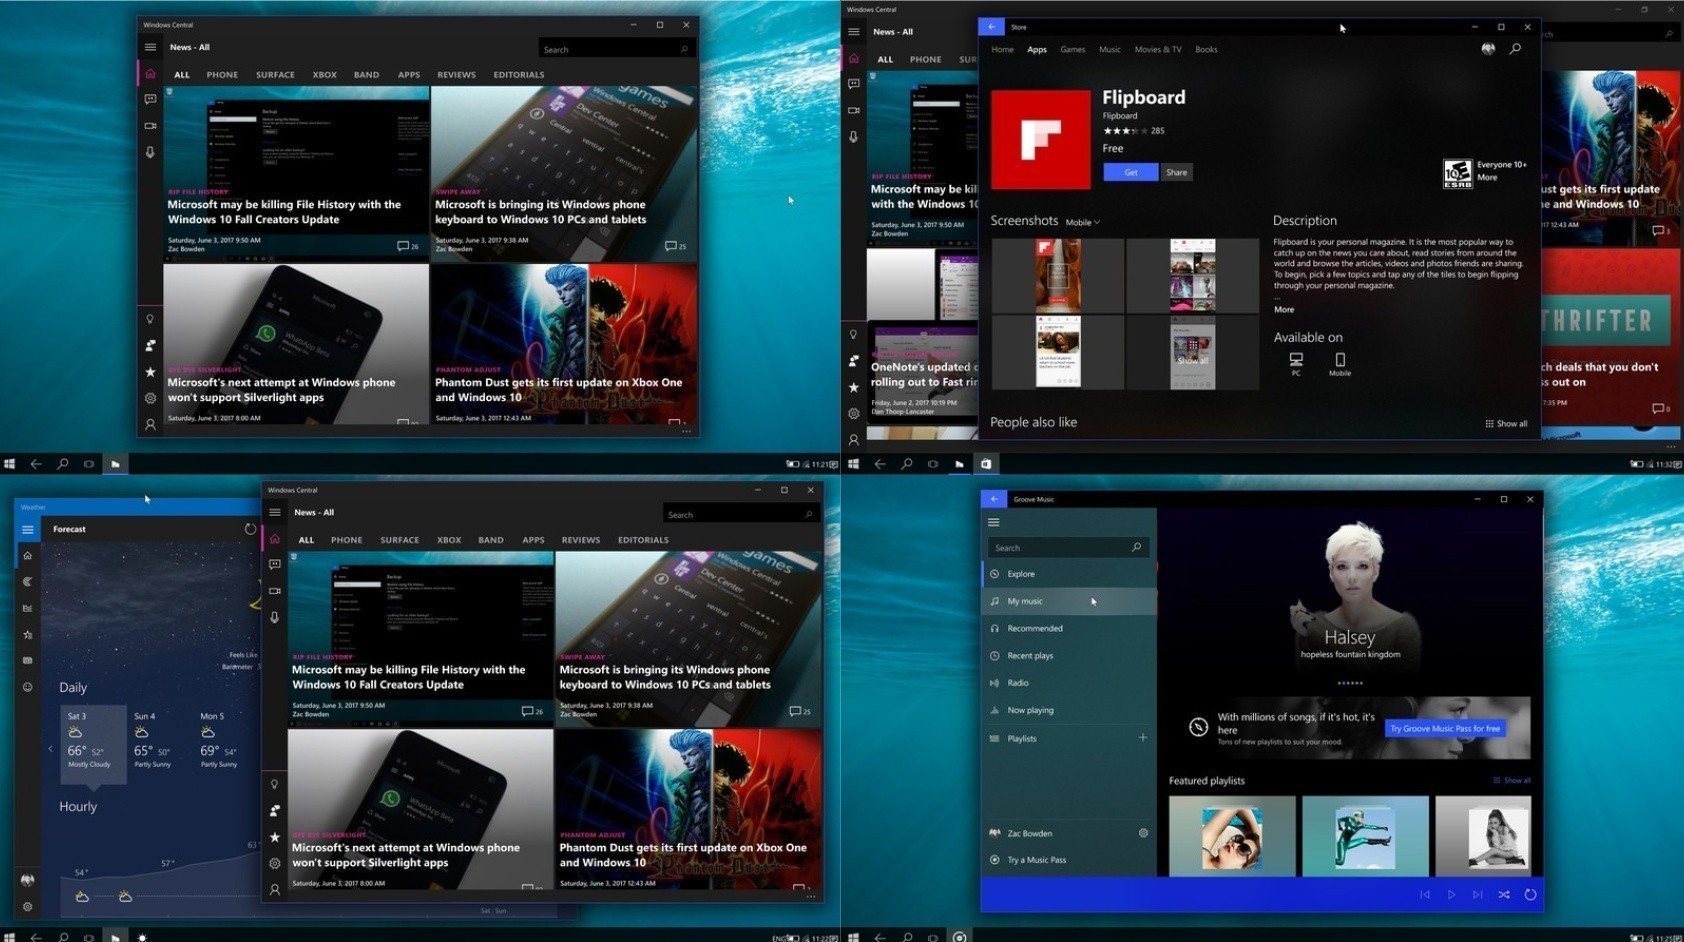This screenshot has height=942, width=1684.
Task: Open Groove Music settings gear beside Zac Bowden
Action: 1143,833
